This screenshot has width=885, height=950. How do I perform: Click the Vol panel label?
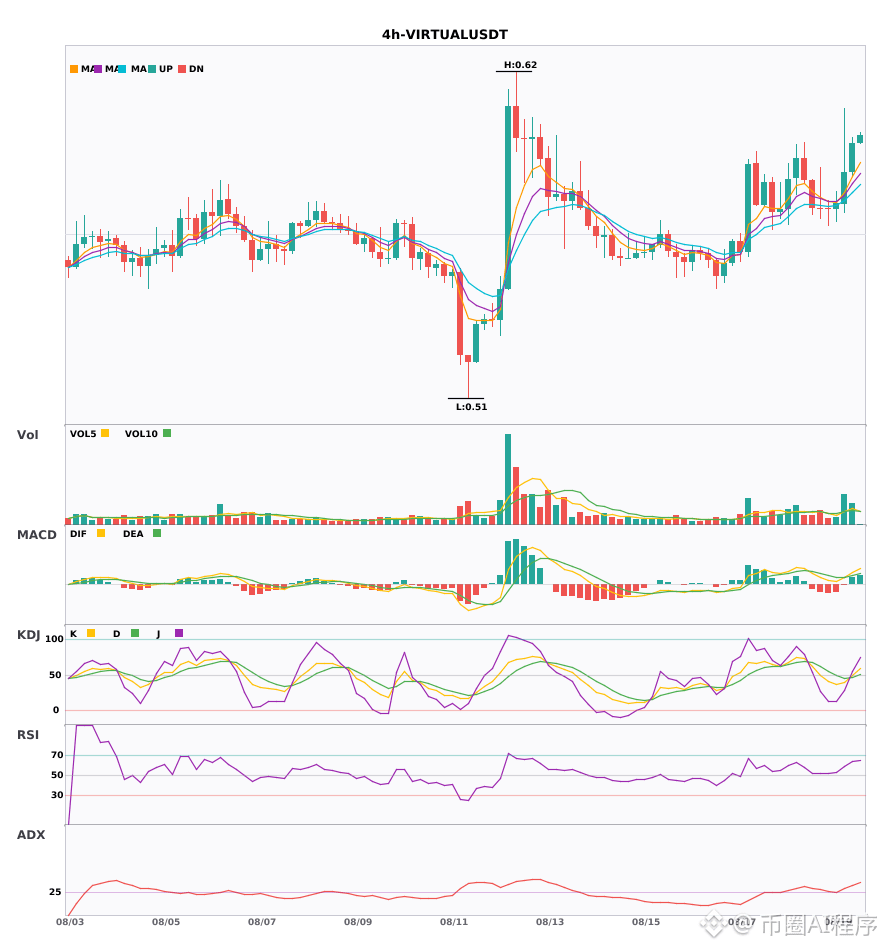27,434
